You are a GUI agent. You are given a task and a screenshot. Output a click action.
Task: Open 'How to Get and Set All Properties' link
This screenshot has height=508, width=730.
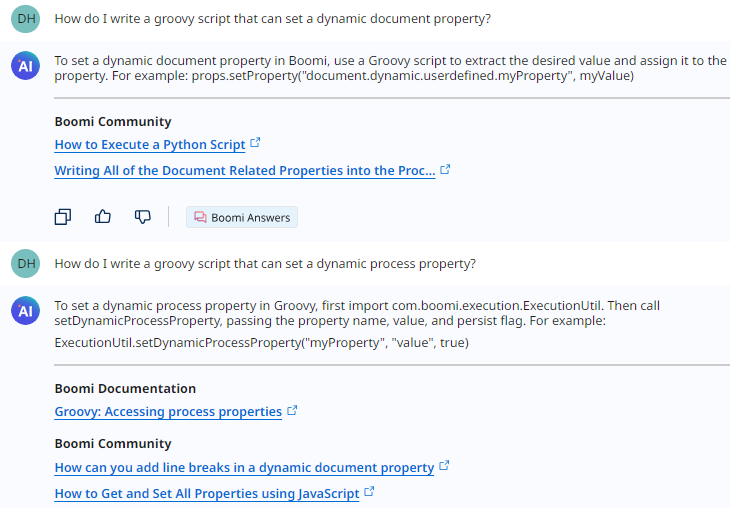point(206,494)
